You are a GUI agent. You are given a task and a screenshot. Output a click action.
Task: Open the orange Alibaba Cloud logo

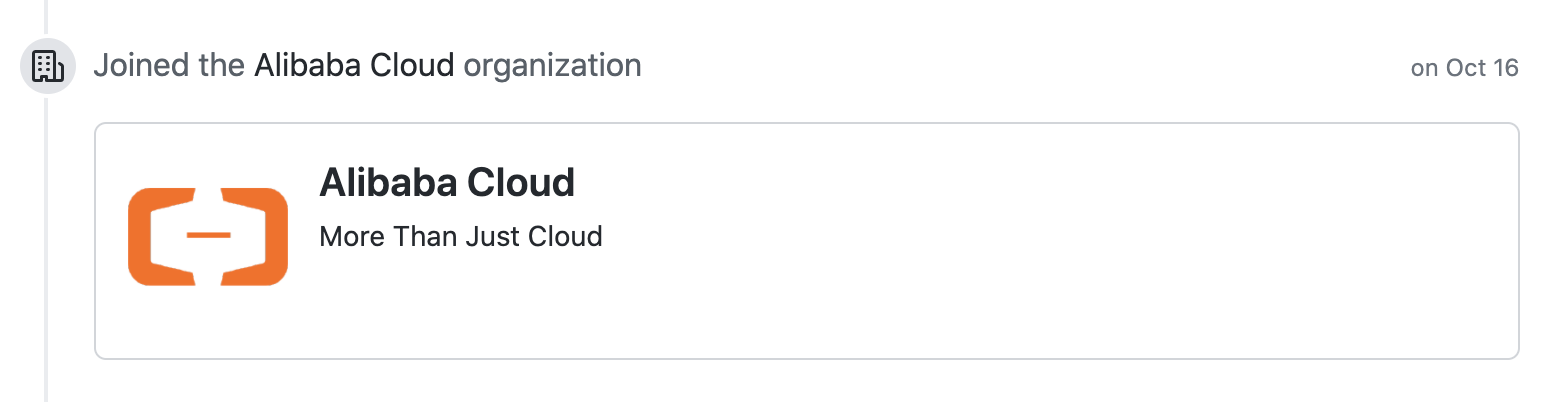coord(208,236)
